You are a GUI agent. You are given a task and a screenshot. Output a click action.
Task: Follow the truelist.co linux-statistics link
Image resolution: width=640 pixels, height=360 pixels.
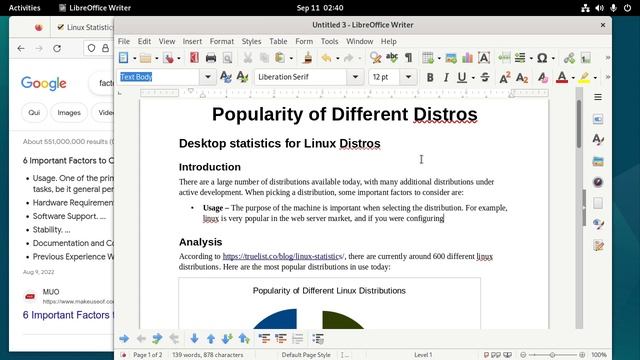click(x=283, y=256)
